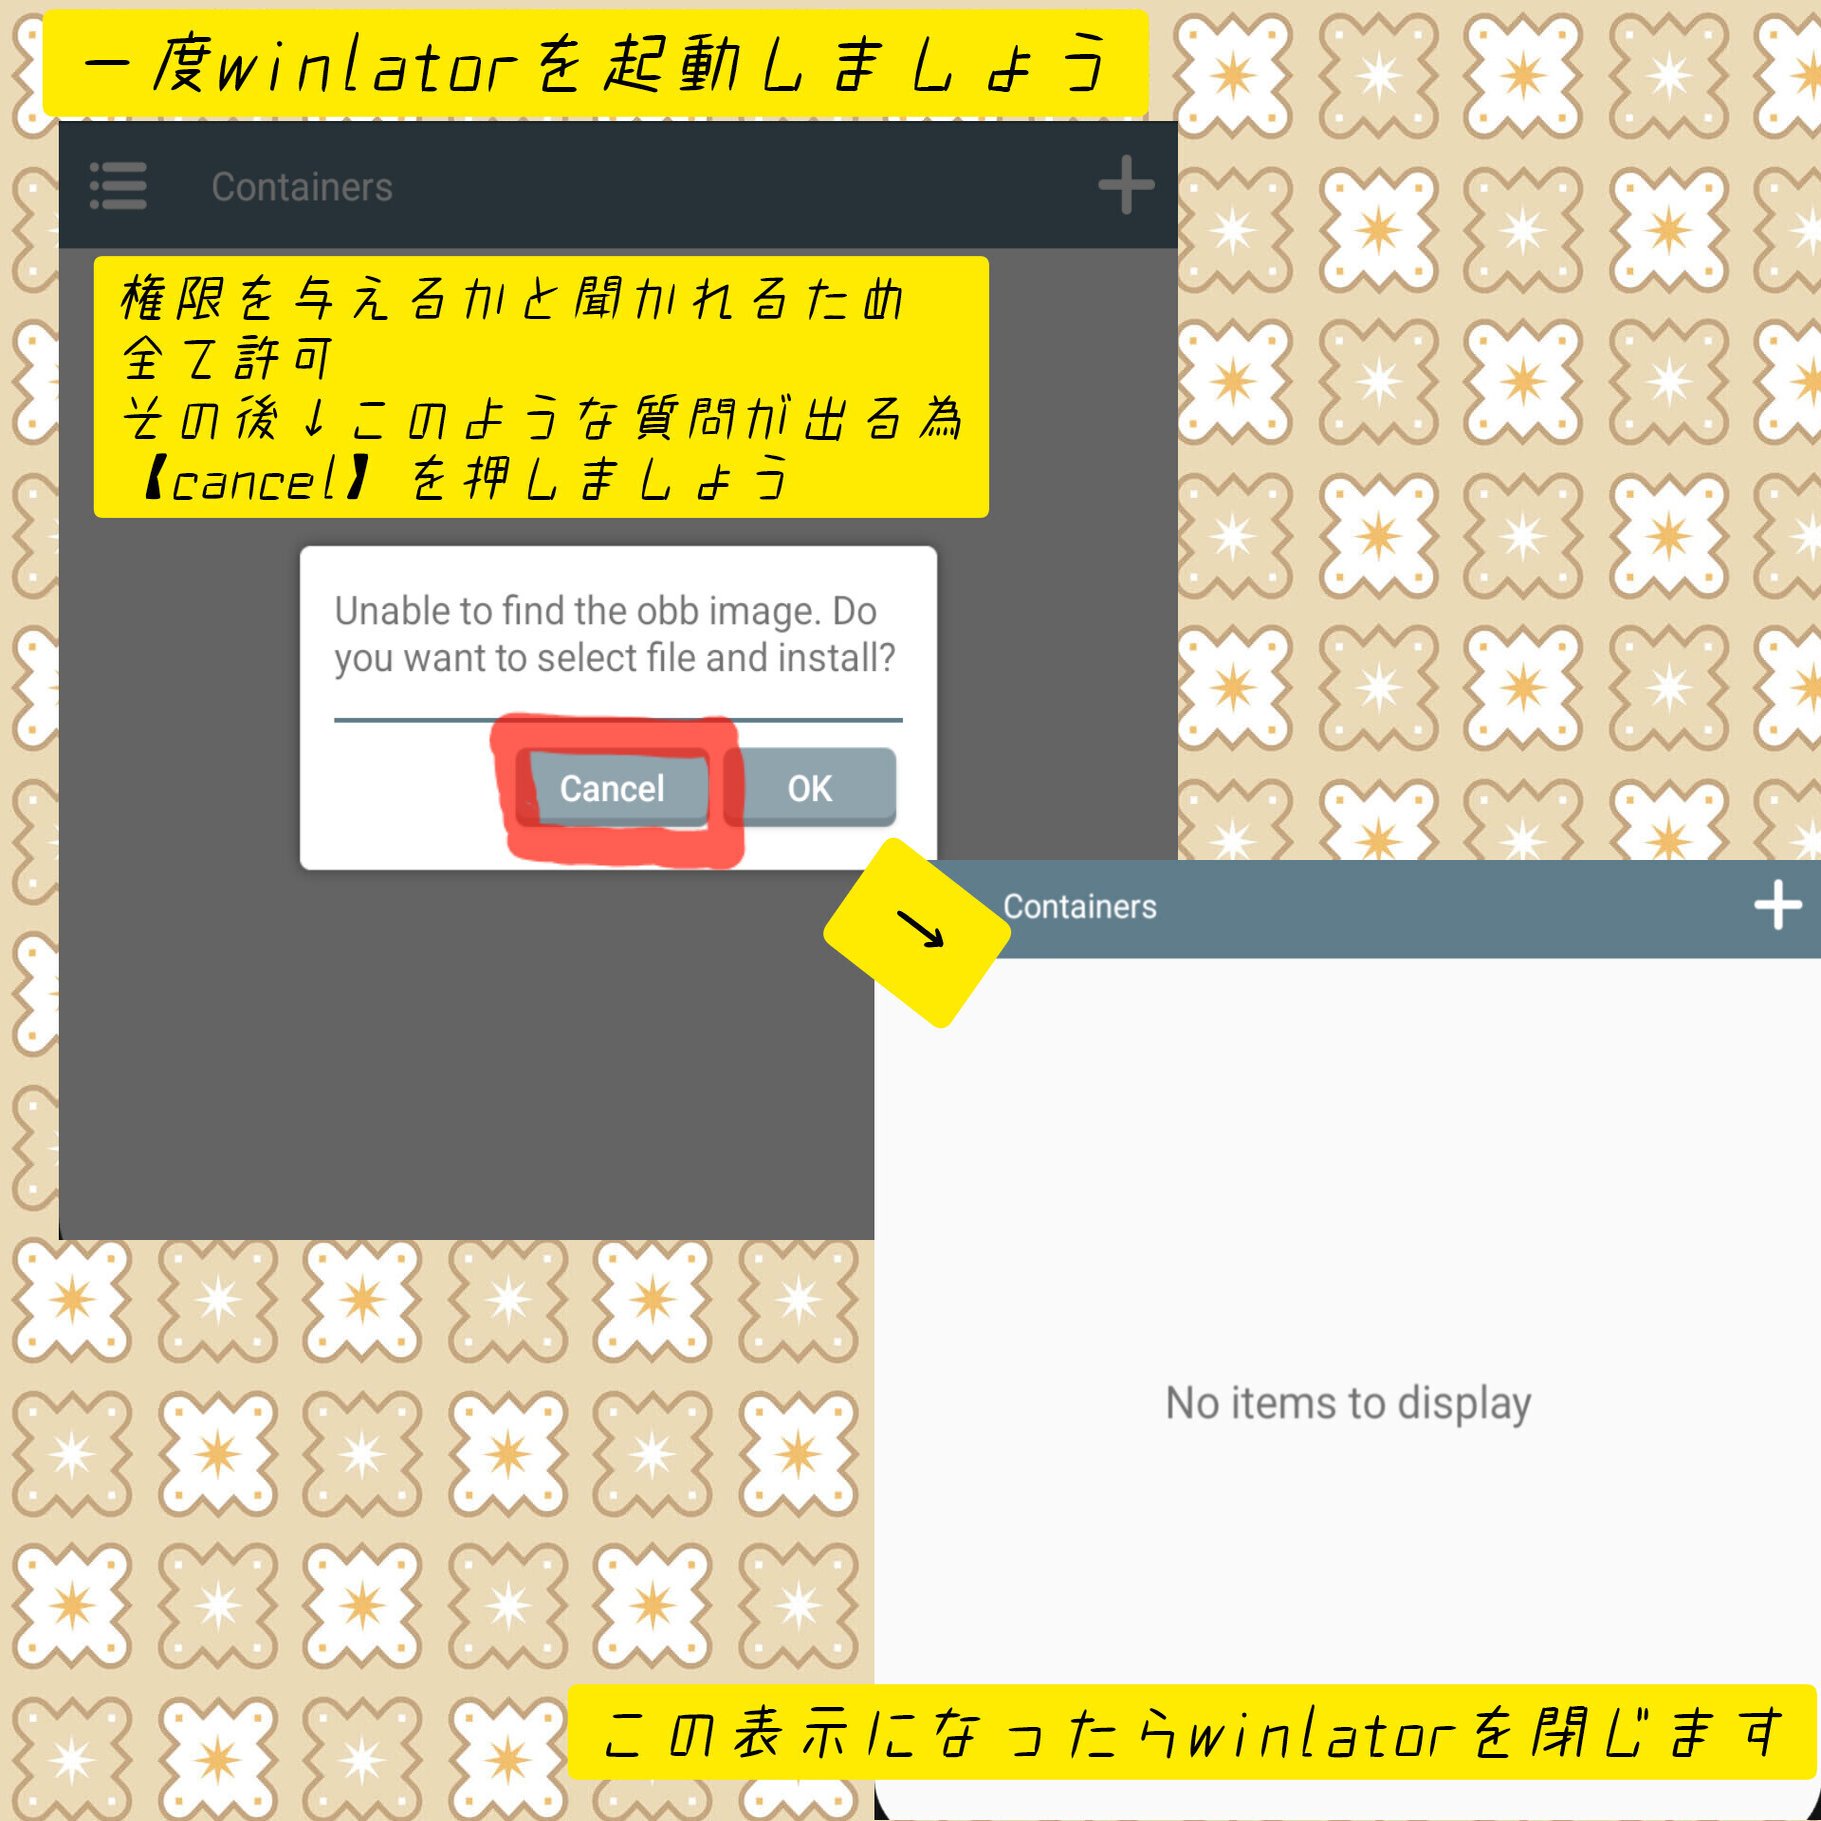This screenshot has width=1821, height=1821.
Task: Click the Containers title in the lower screenshot
Action: click(x=1080, y=906)
